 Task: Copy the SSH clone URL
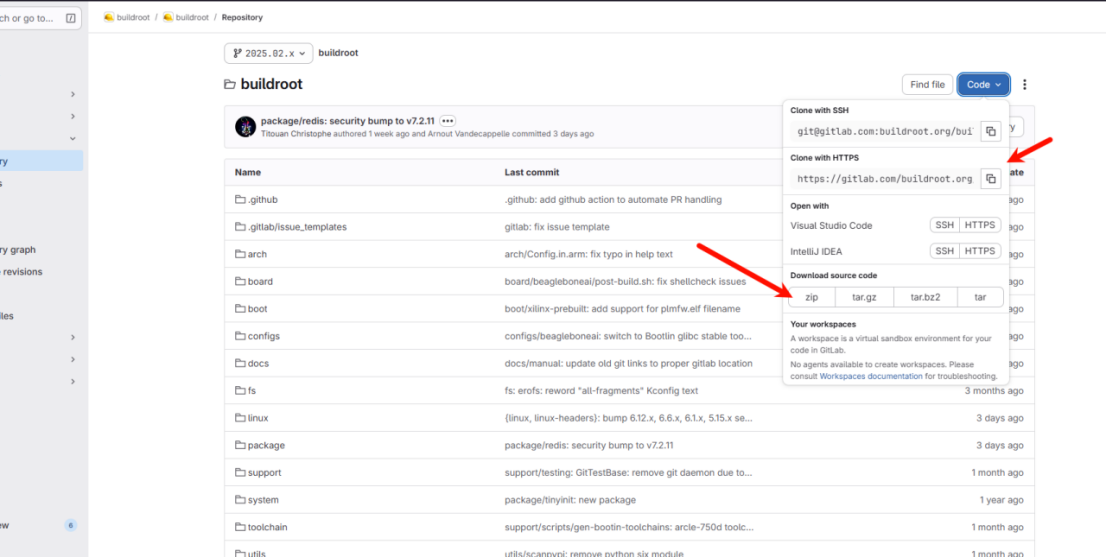point(991,131)
